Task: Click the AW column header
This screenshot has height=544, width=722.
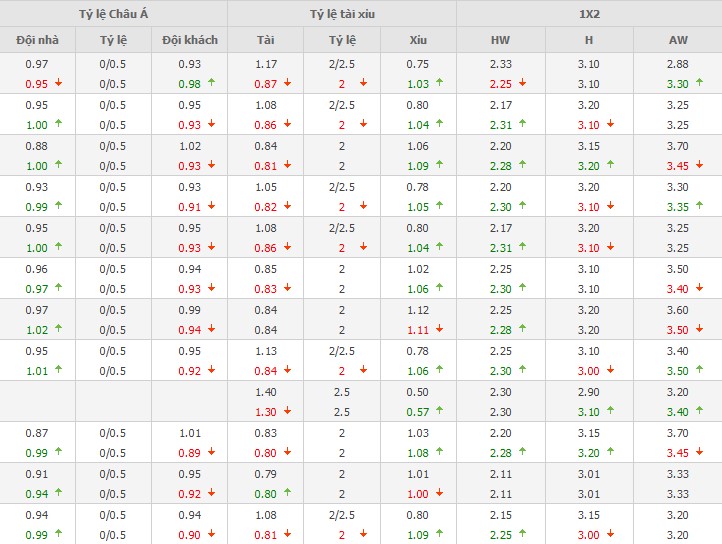Action: (x=677, y=40)
